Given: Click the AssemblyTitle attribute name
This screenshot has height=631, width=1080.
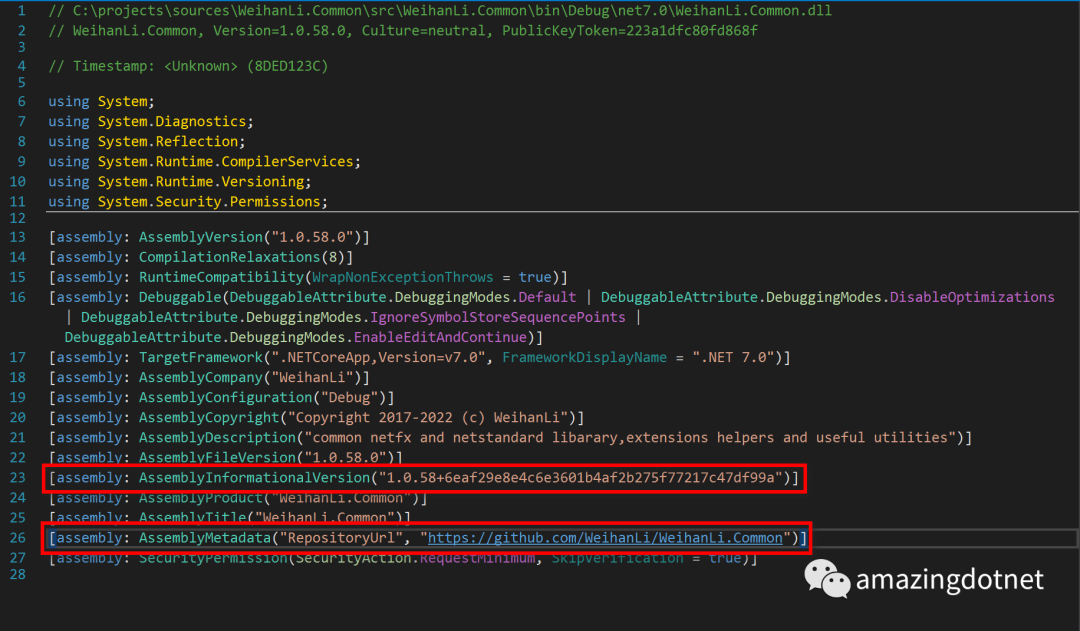Looking at the screenshot, I should pos(193,517).
